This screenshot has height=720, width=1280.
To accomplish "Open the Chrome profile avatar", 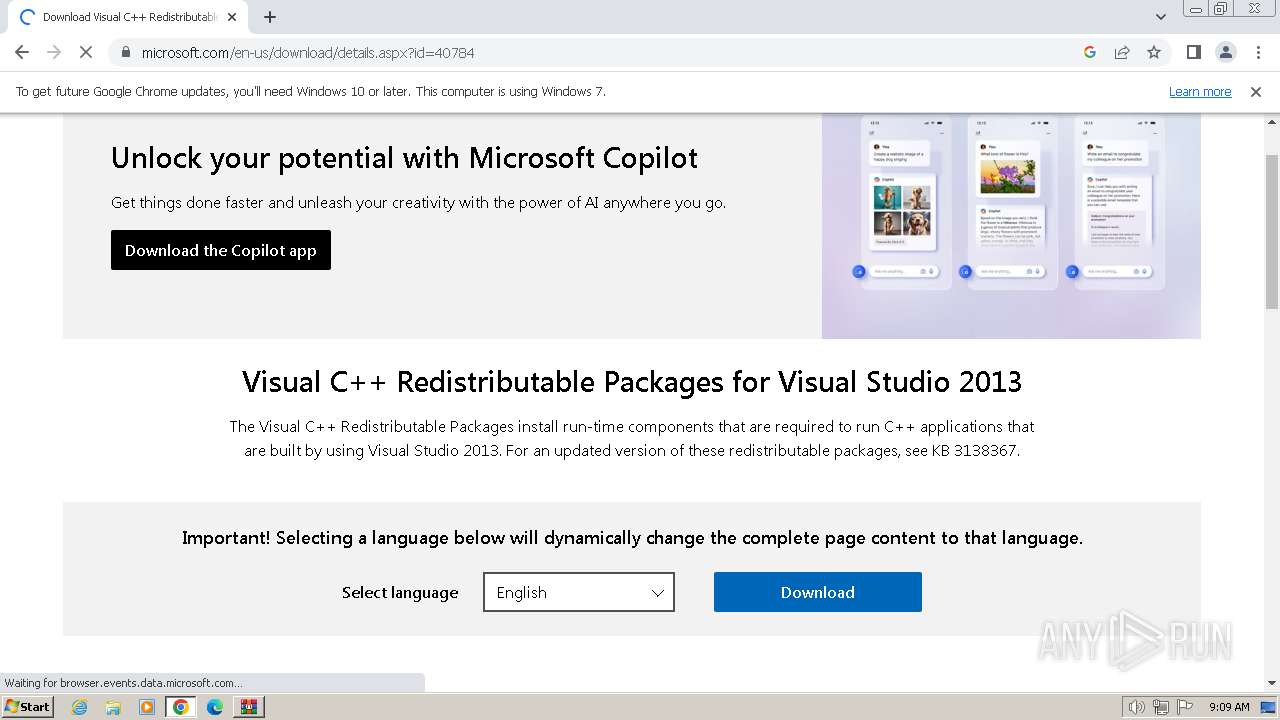I will (1225, 52).
